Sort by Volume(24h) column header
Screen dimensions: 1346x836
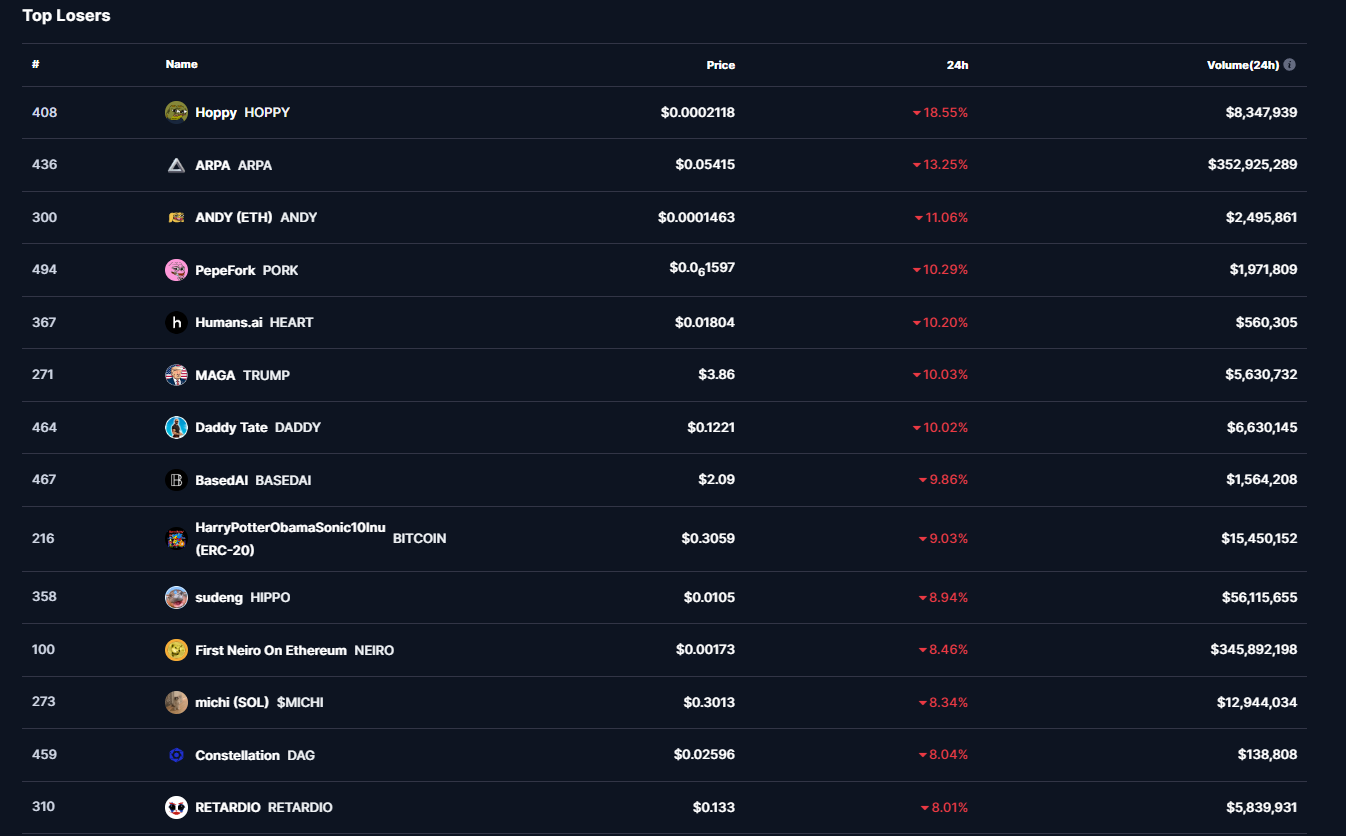pyautogui.click(x=1242, y=65)
